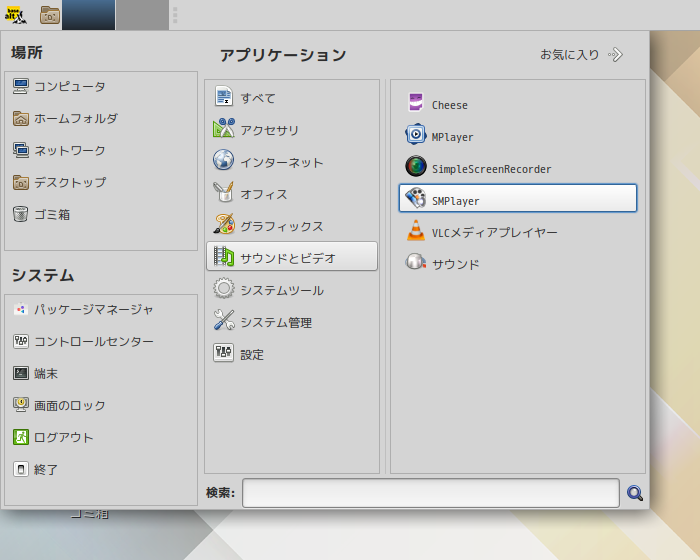The image size is (700, 560).
Task: Select システムツール gear icon
Action: tap(224, 288)
